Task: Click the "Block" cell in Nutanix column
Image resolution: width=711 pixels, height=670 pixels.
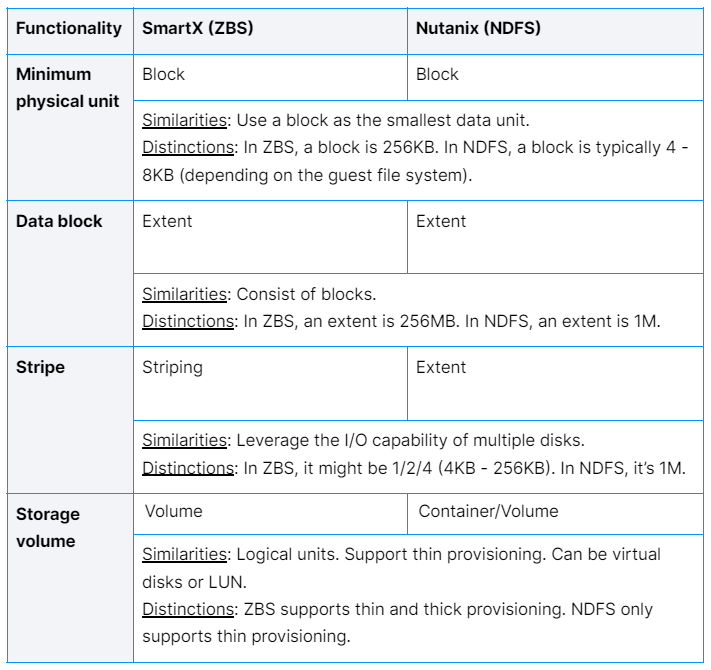Action: (437, 74)
